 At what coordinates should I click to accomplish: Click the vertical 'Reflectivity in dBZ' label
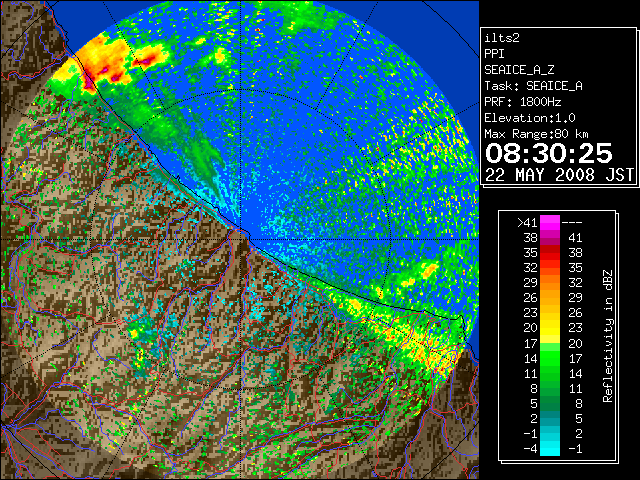coord(608,336)
